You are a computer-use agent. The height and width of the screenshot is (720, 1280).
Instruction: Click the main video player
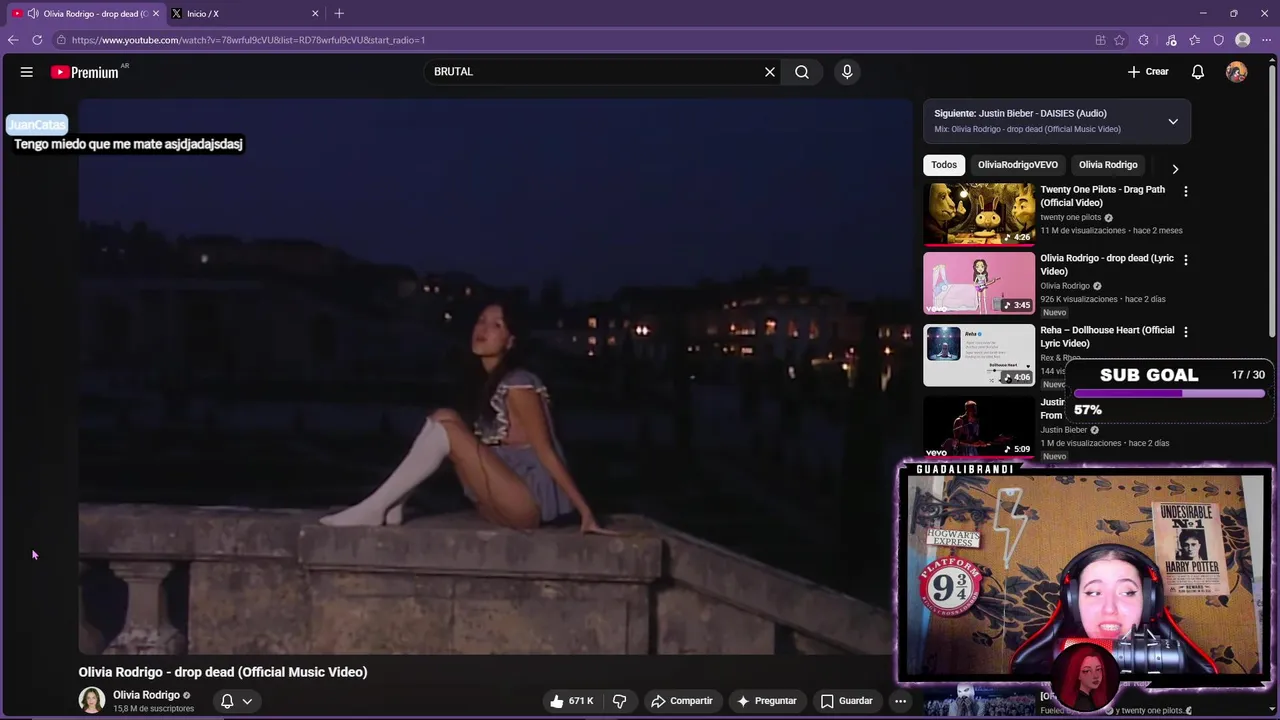[495, 377]
